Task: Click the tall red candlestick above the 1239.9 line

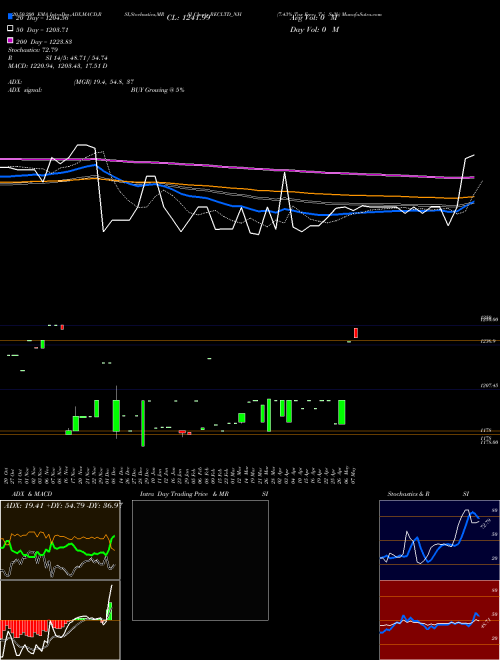Action: pyautogui.click(x=356, y=333)
